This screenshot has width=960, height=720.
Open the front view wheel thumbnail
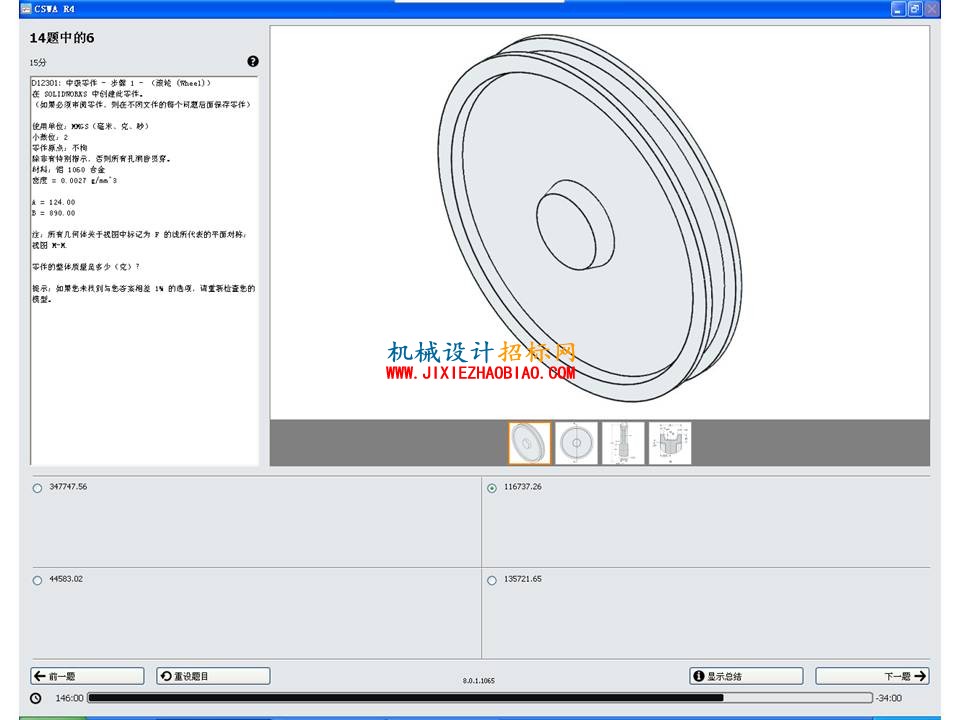(576, 443)
